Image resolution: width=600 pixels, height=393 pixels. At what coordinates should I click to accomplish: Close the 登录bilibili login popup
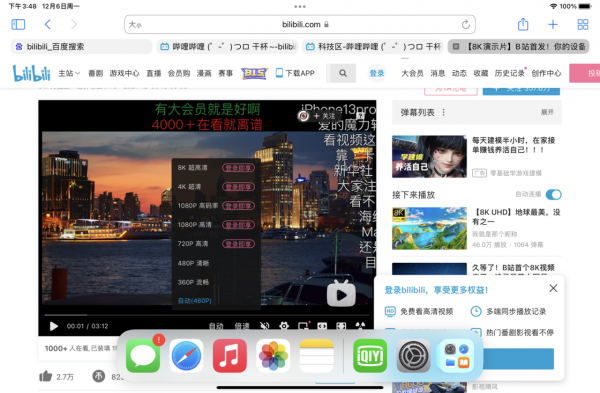coord(553,288)
